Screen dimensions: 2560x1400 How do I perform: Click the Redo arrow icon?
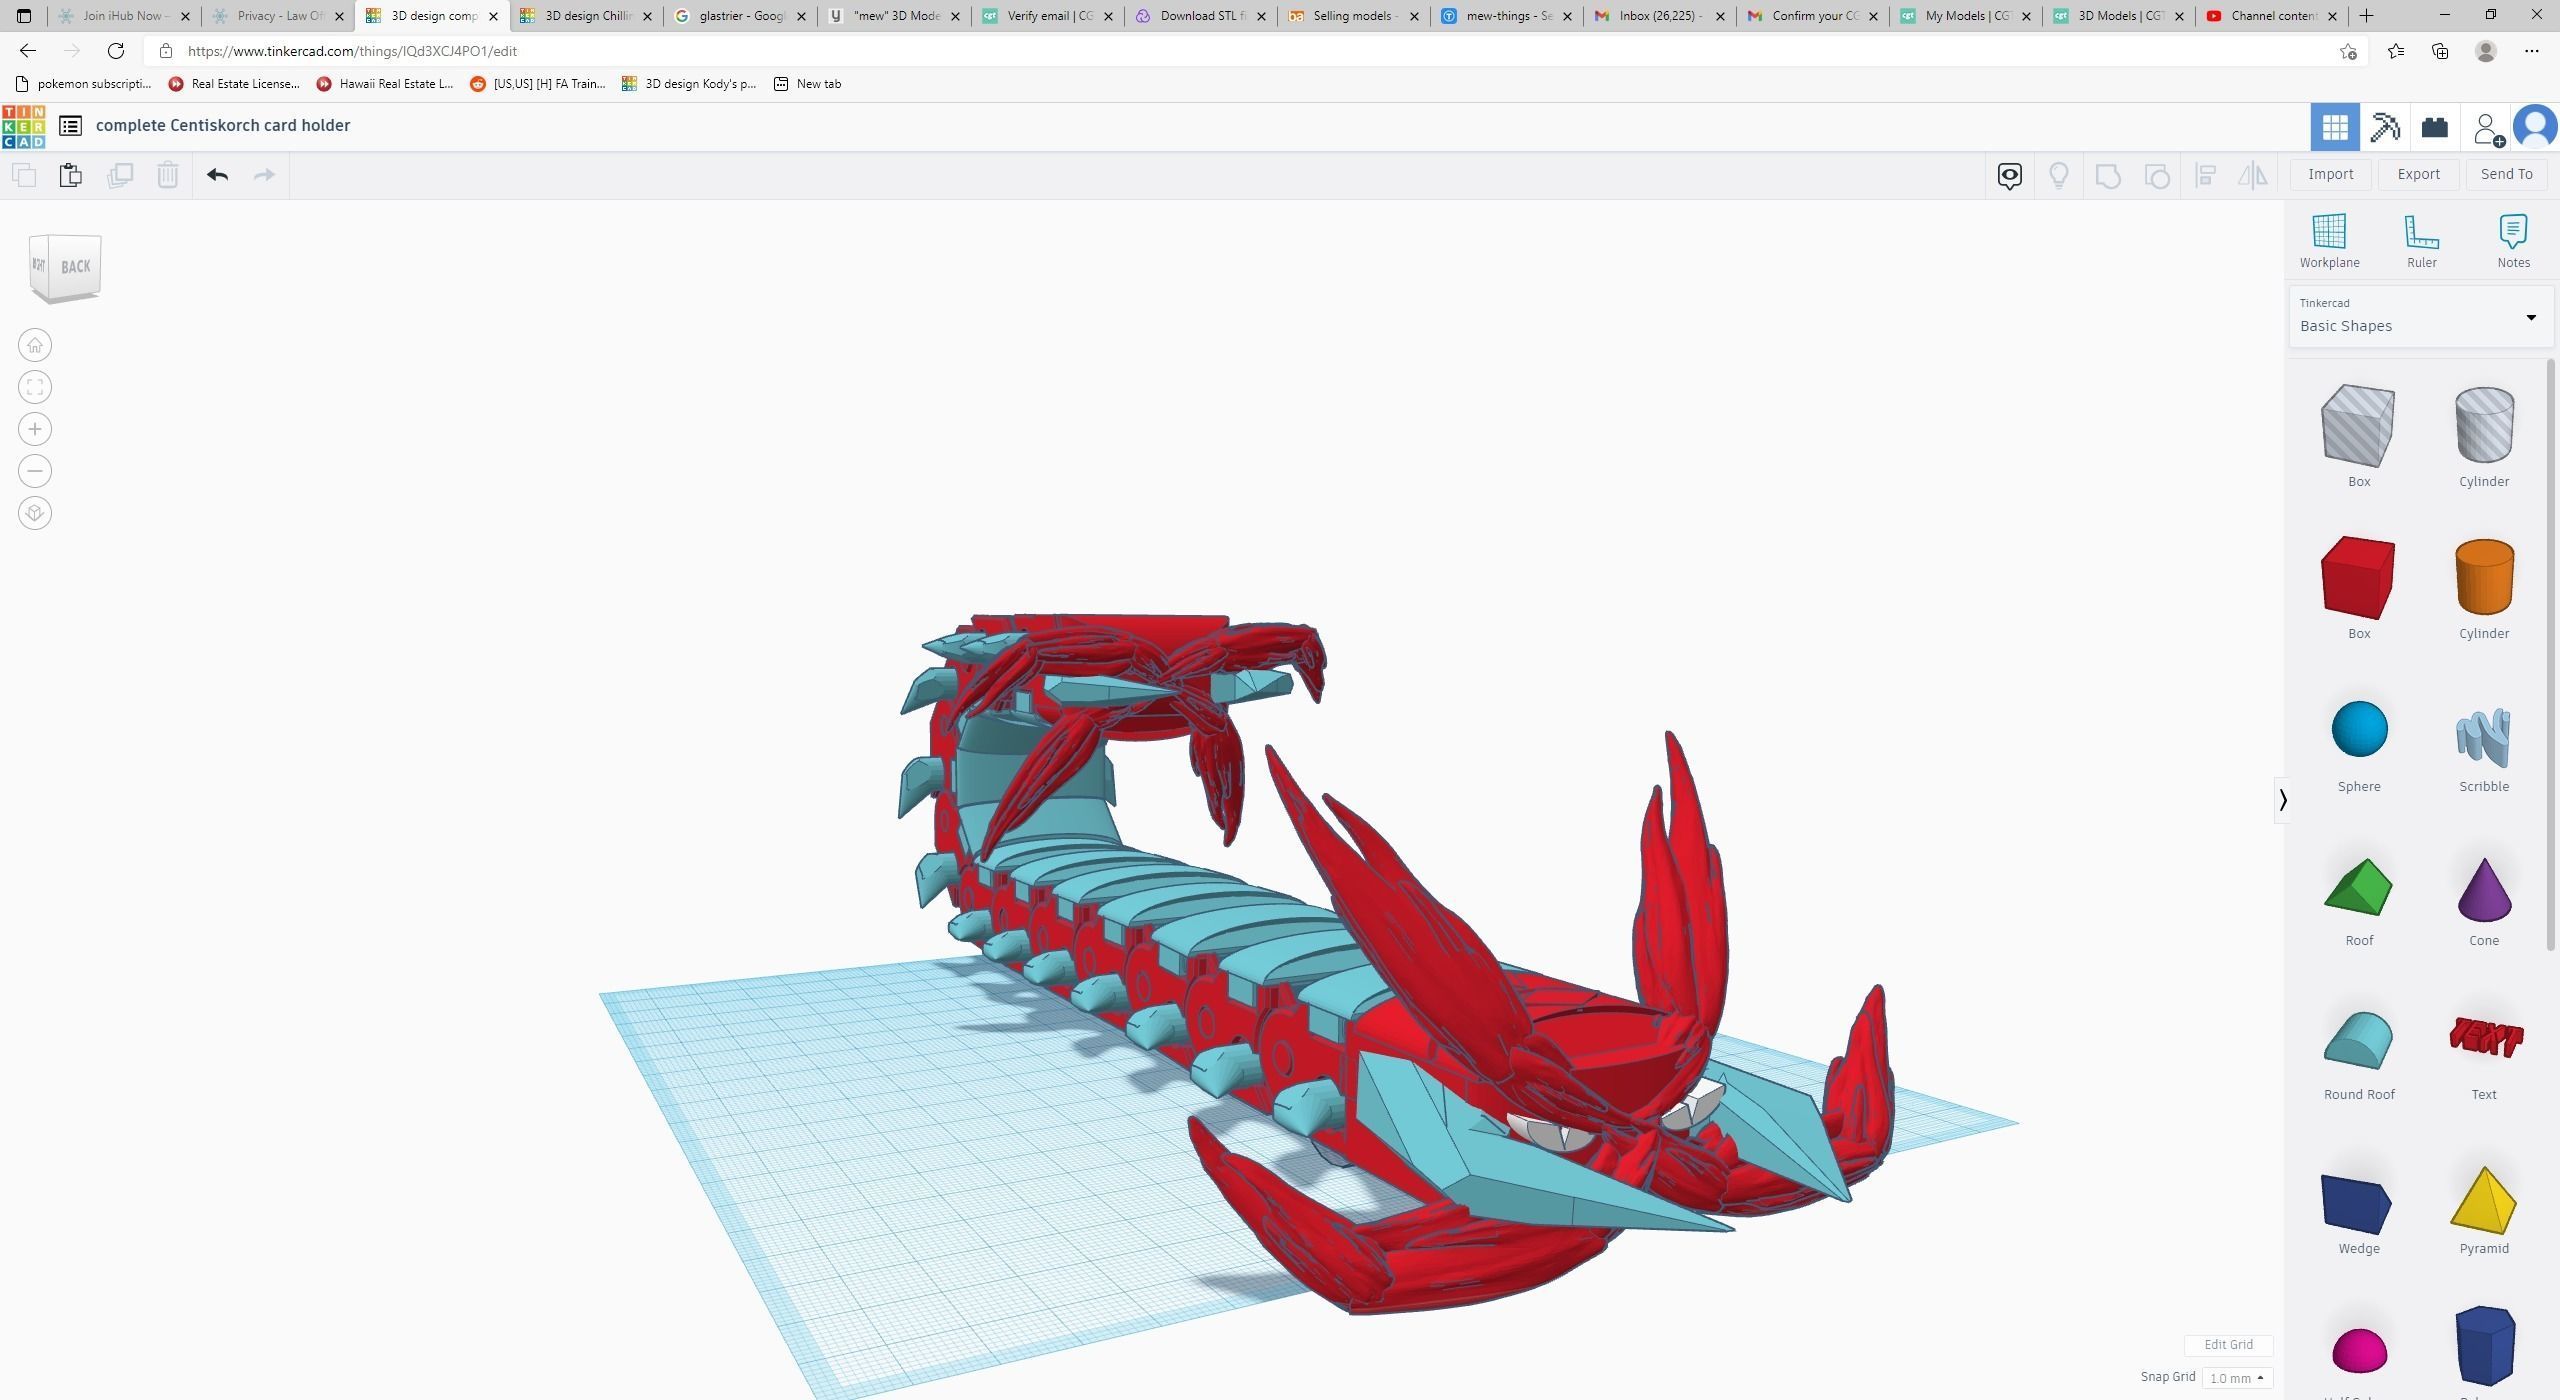(264, 175)
